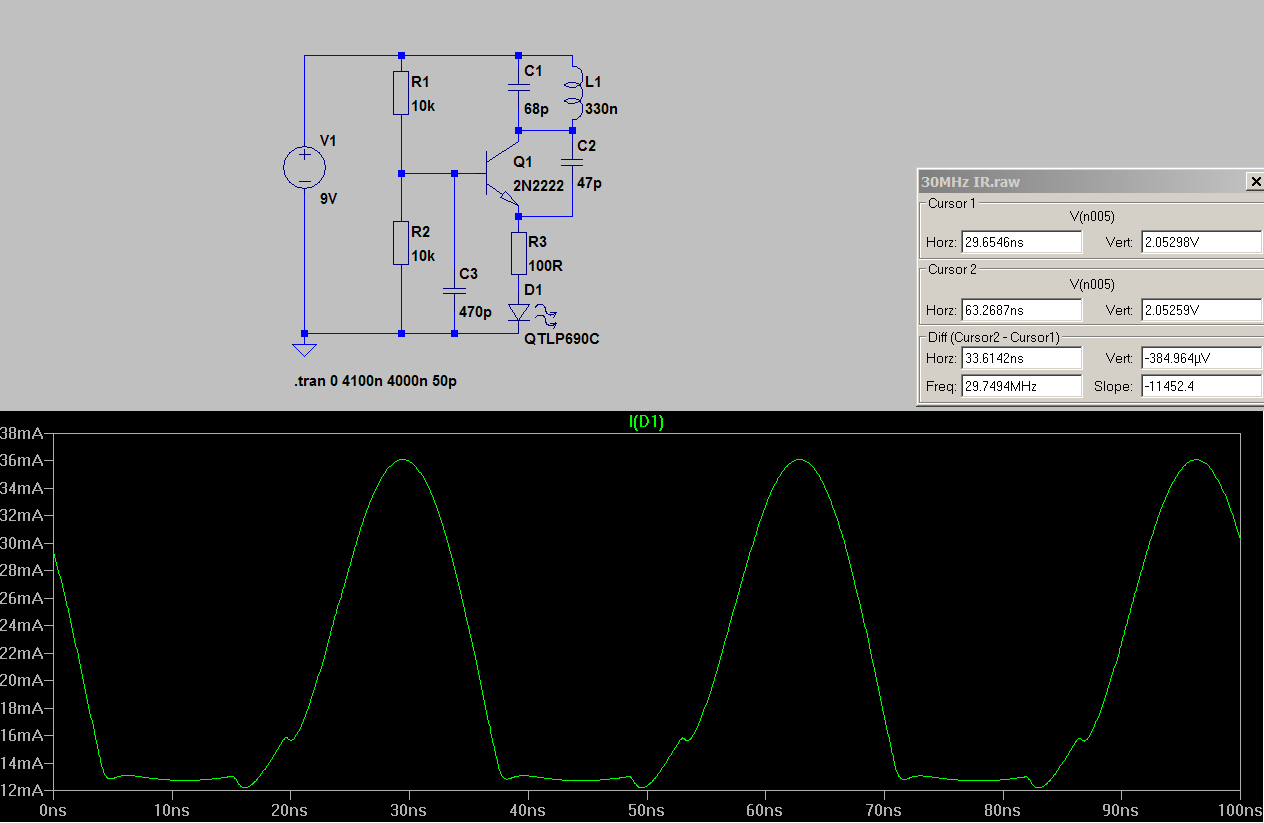1264x823 pixels.
Task: Select the Slope value -11452.4
Action: pos(1201,386)
